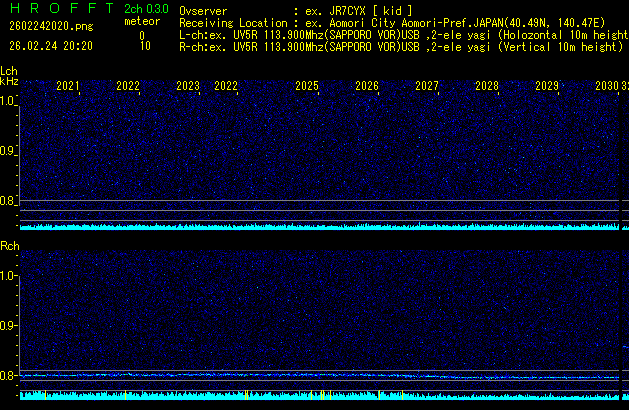629x410 pixels.
Task: Click the 2029 time marker
Action: click(x=547, y=87)
